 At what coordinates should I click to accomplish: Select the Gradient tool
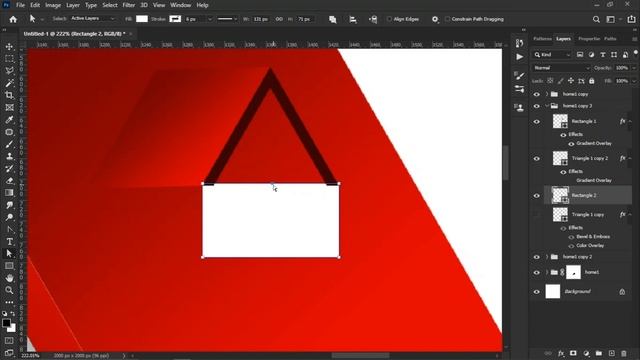[x=9, y=193]
